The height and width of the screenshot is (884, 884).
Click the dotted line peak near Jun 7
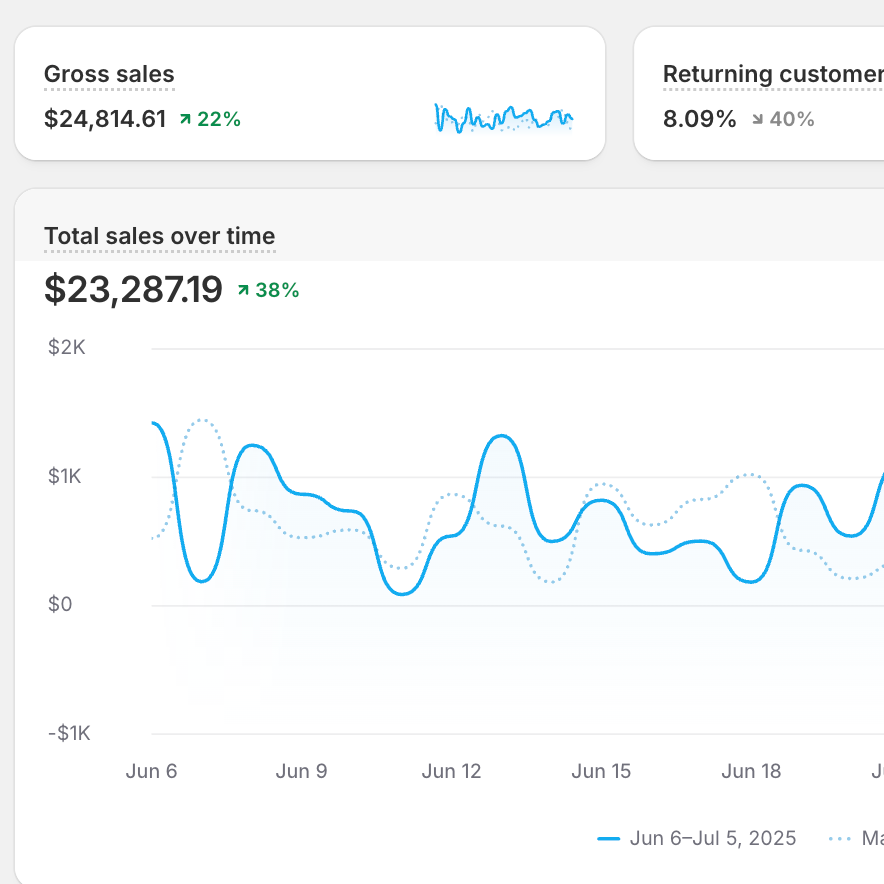202,420
